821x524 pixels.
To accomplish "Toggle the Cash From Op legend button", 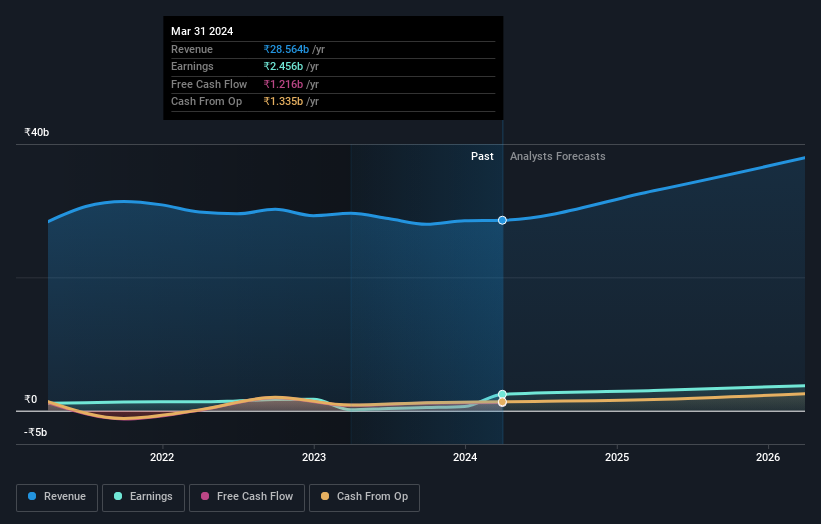I will click(x=364, y=497).
